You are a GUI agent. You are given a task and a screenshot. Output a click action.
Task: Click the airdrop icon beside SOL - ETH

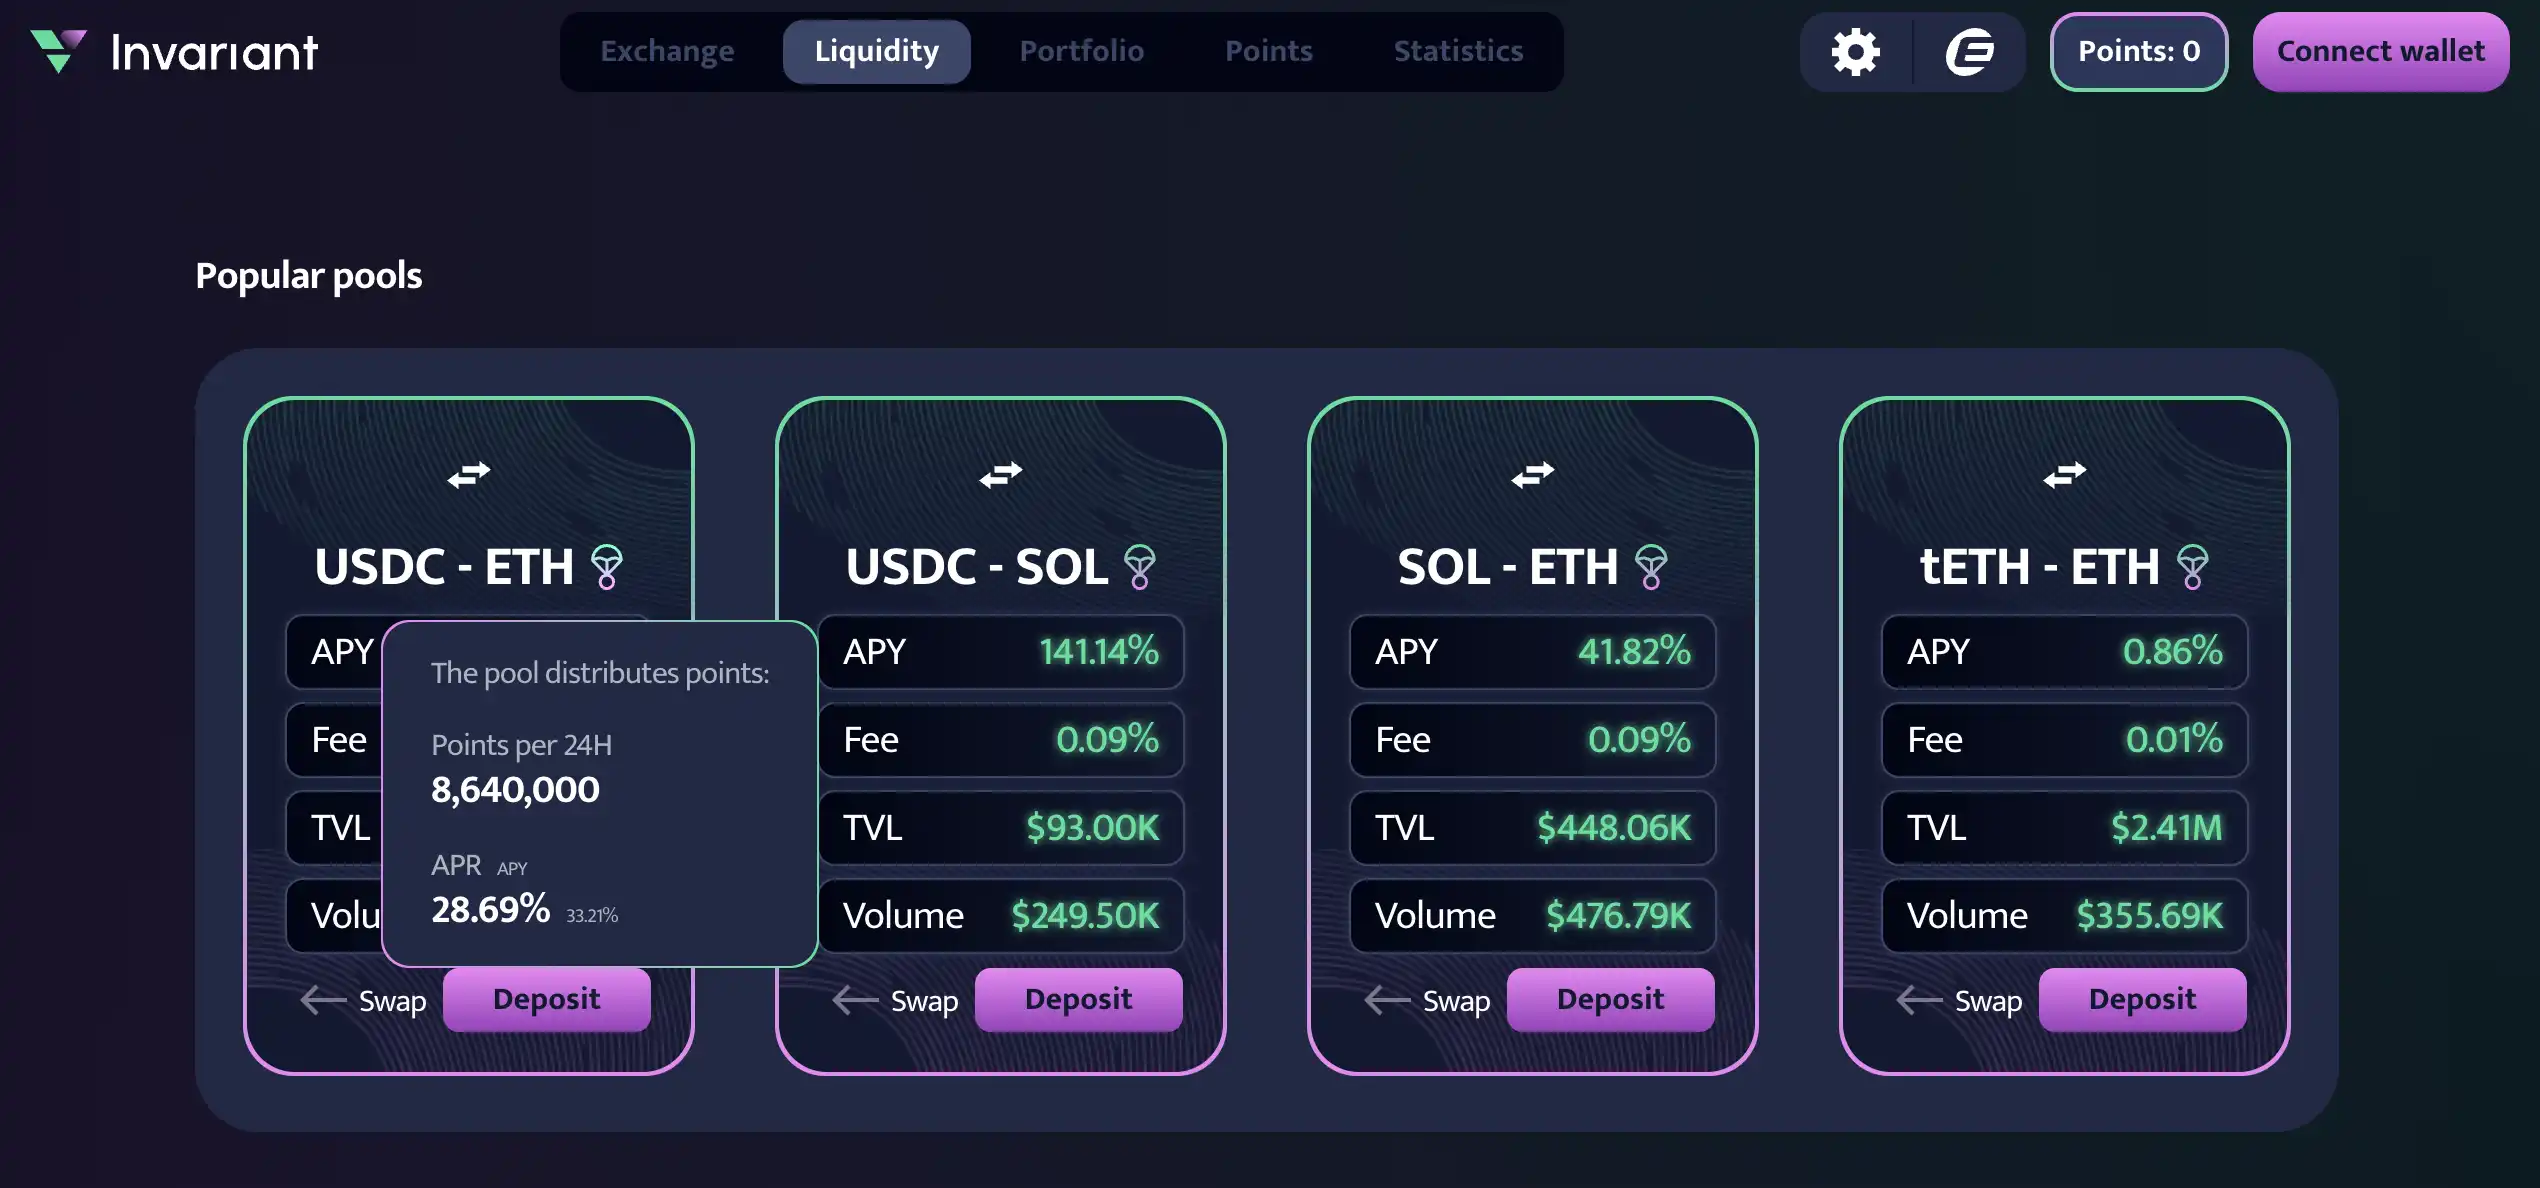(1651, 567)
